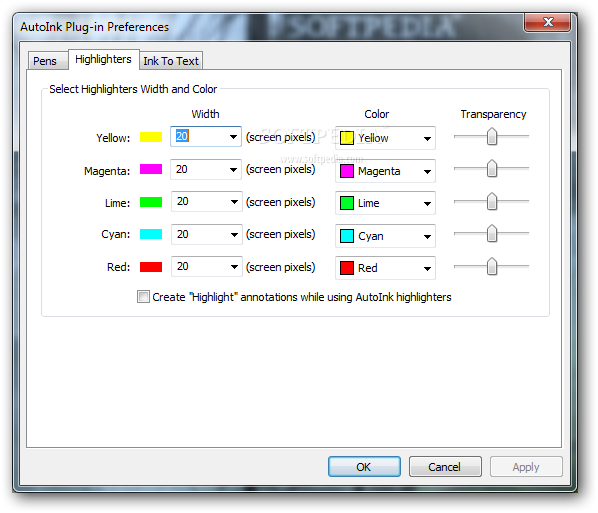Open the Cyan width dropdown arrow
This screenshot has height=513, width=598.
[234, 234]
